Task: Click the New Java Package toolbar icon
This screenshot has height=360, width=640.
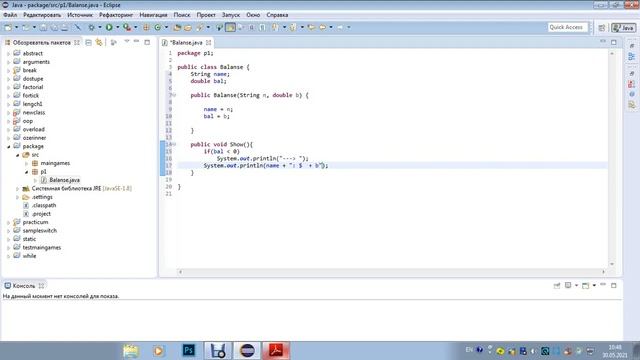Action: click(x=146, y=27)
